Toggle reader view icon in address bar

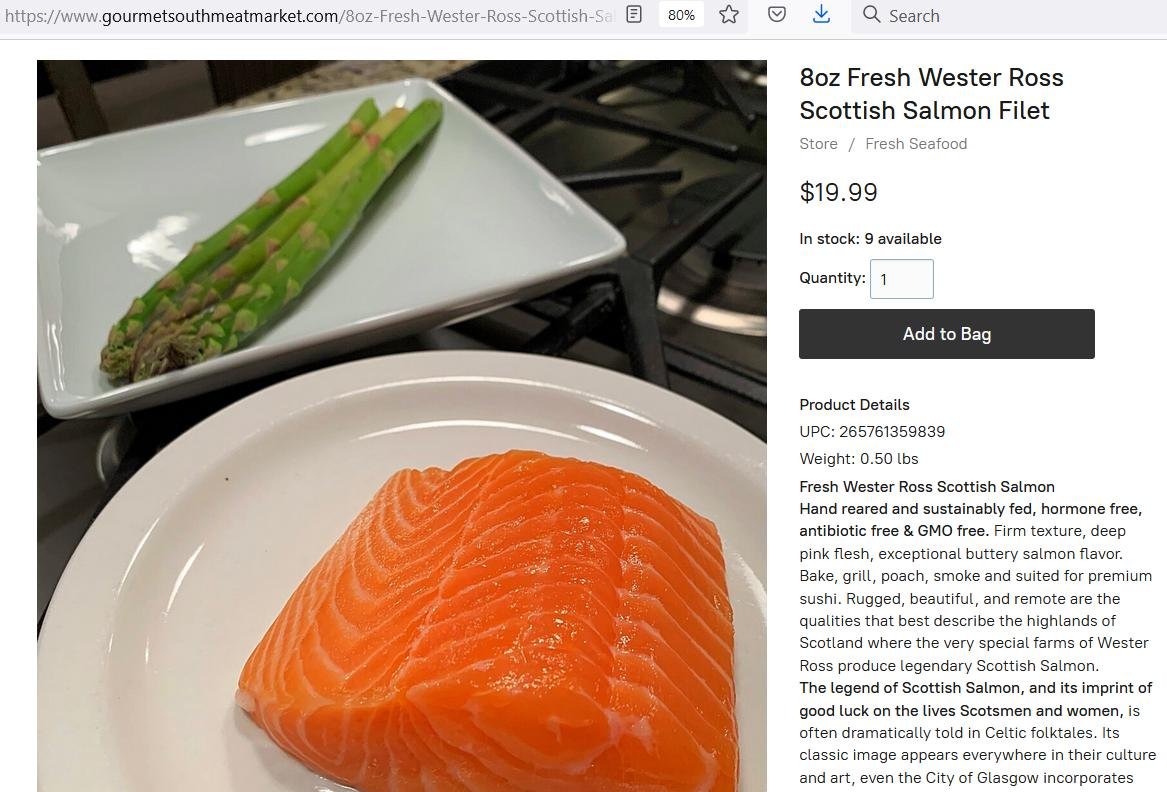[634, 14]
